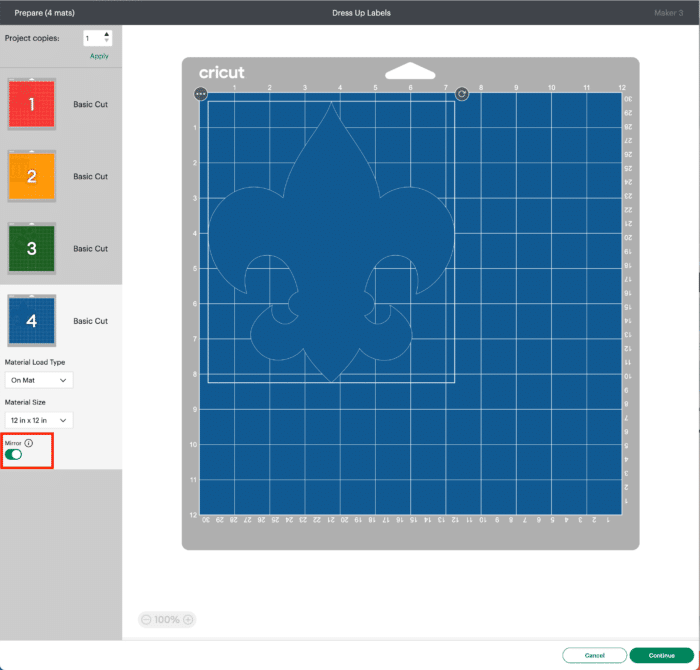
Task: Expand the Material Size dropdown
Action: point(39,421)
